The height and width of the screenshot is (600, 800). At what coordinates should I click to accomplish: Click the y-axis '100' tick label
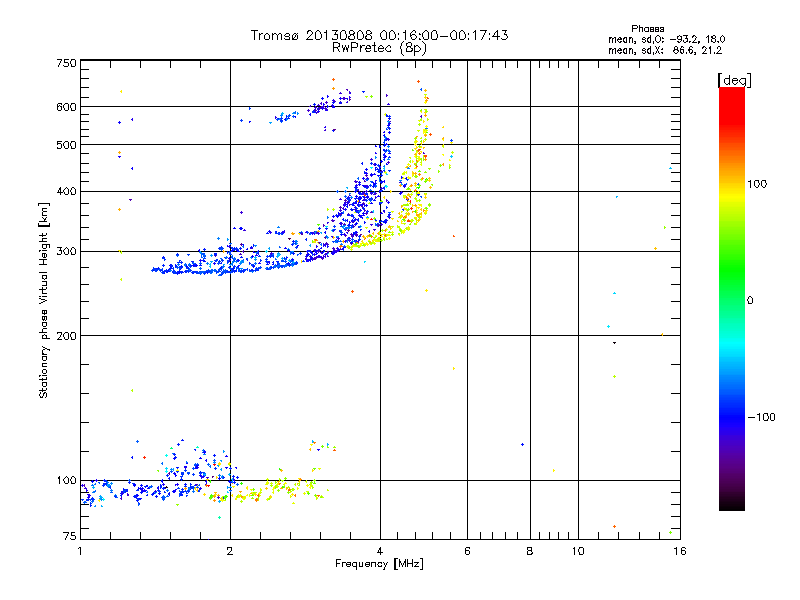pyautogui.click(x=66, y=480)
